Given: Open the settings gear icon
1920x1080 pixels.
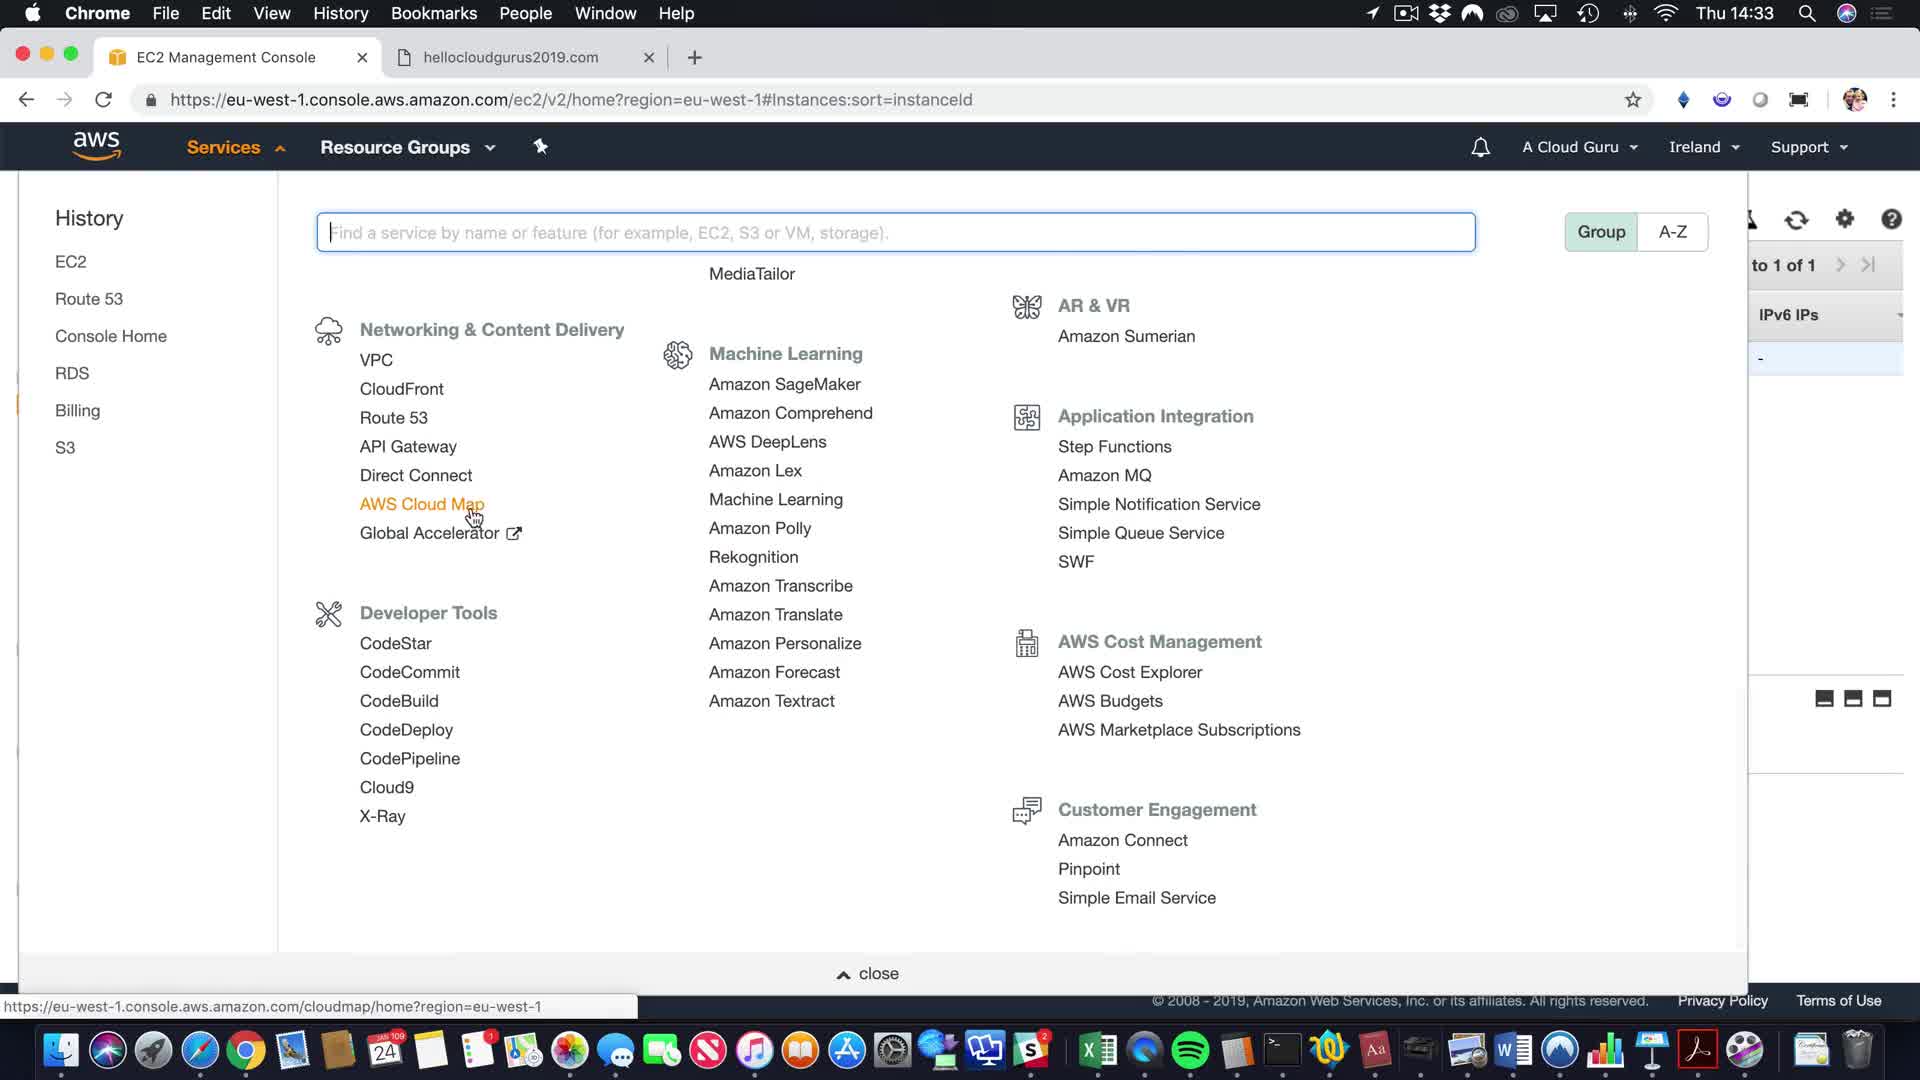Looking at the screenshot, I should click(1845, 219).
